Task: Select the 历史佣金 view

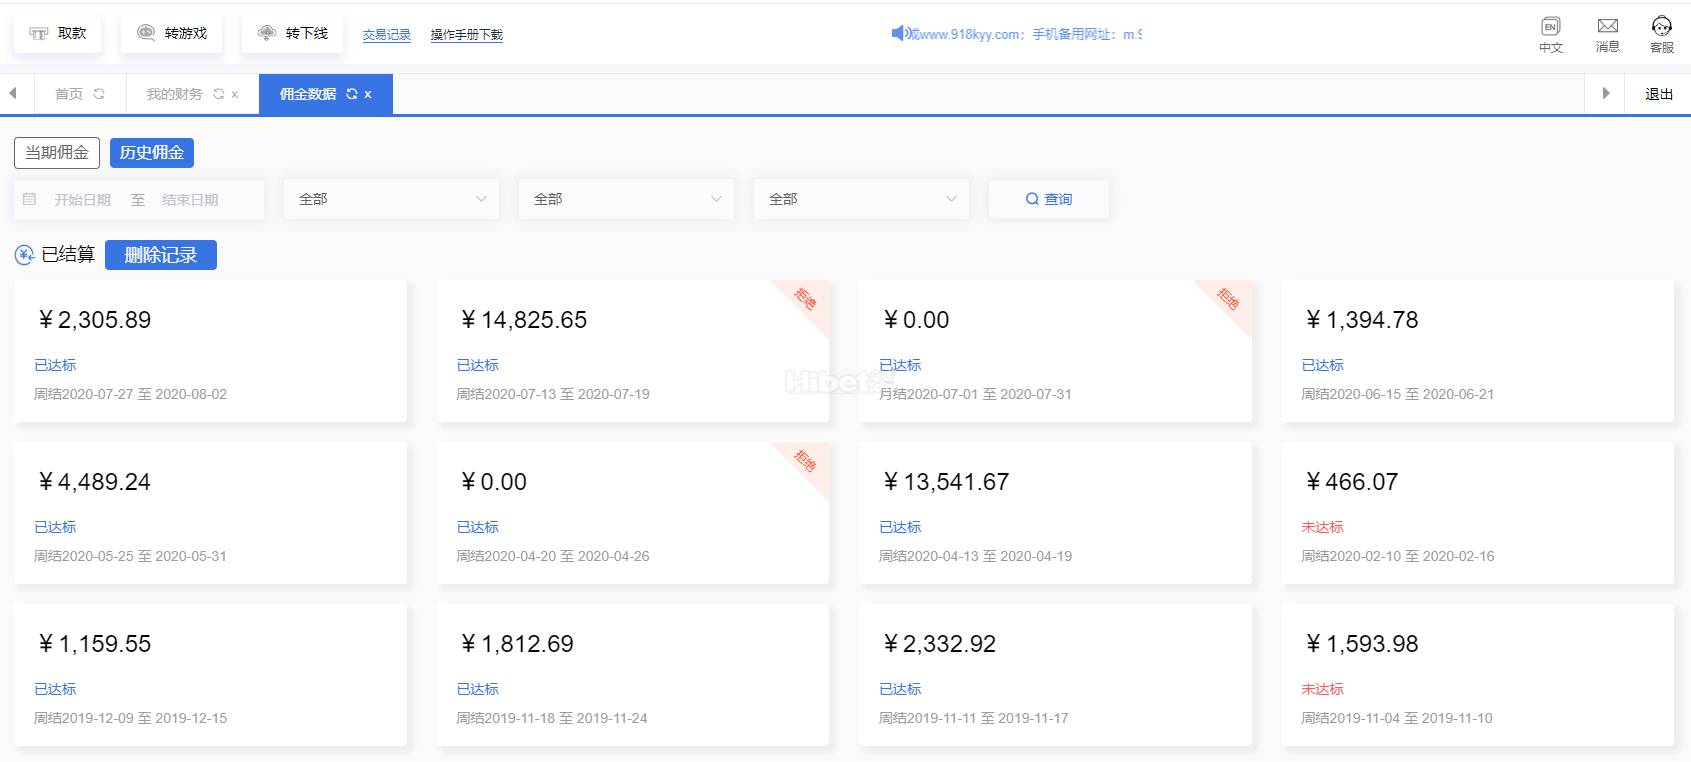Action: [151, 153]
